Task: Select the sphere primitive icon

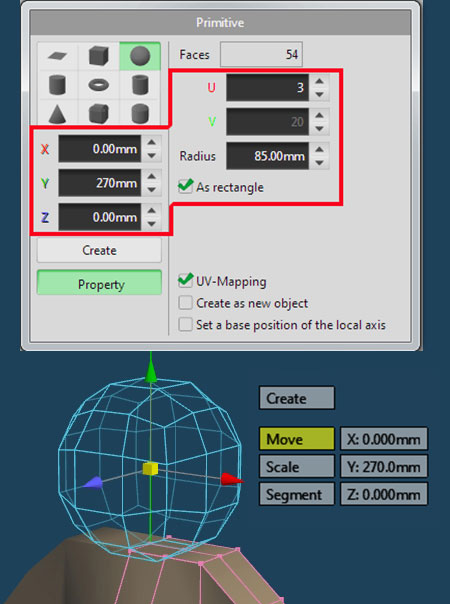Action: coord(139,56)
